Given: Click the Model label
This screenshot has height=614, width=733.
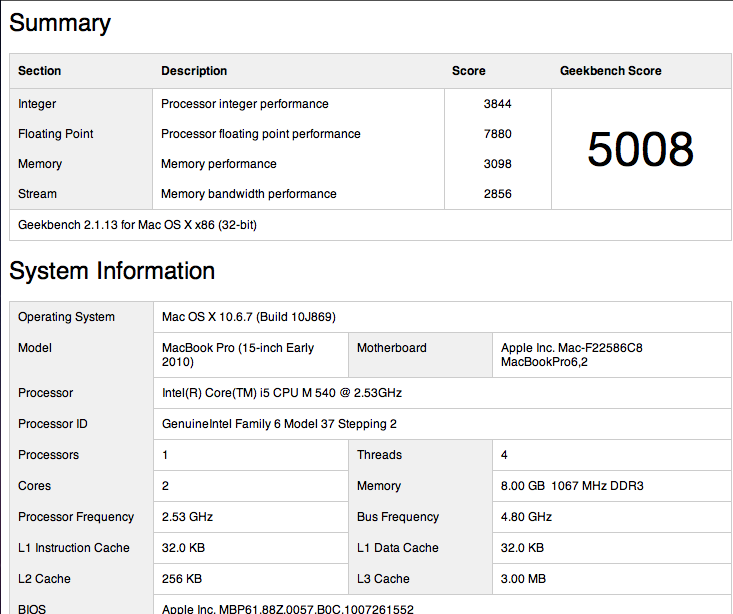Looking at the screenshot, I should click(x=35, y=348).
